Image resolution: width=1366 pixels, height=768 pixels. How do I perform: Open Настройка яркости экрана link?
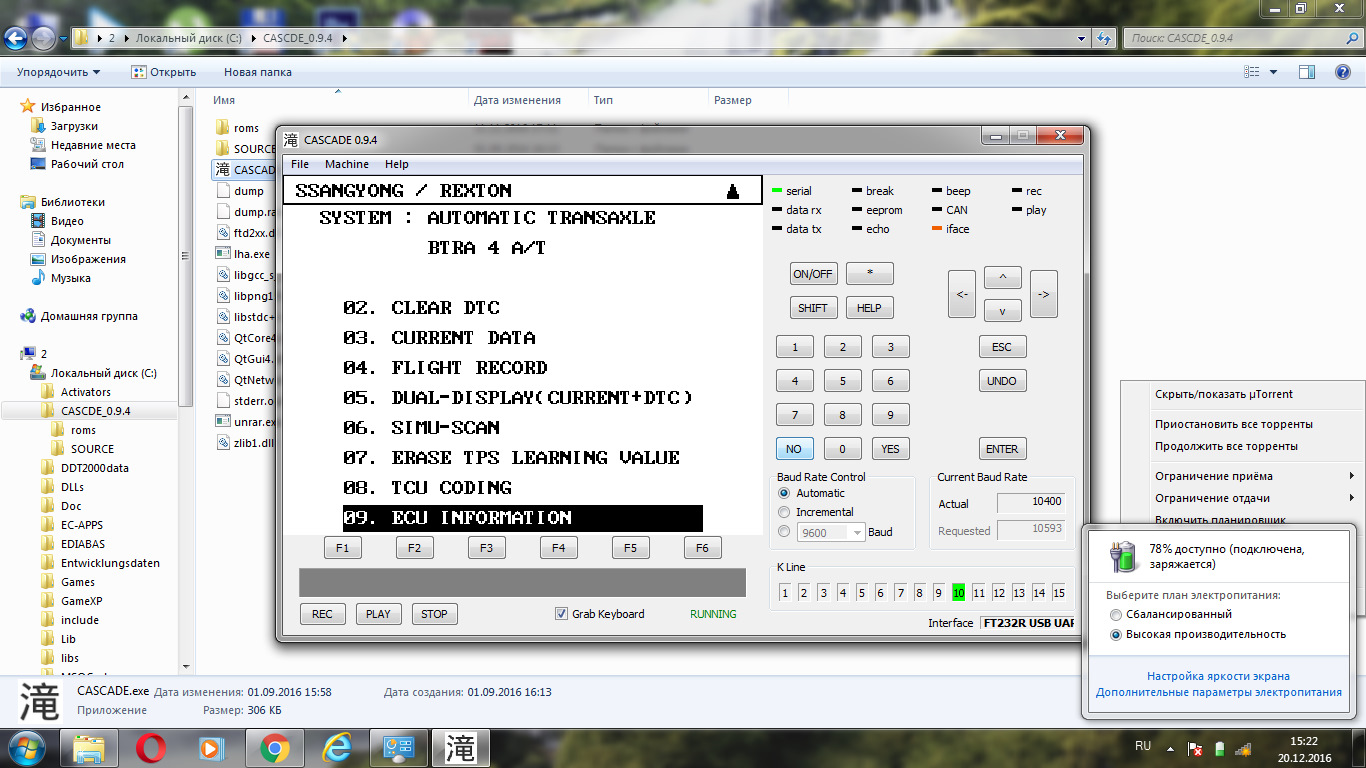pyautogui.click(x=1218, y=676)
